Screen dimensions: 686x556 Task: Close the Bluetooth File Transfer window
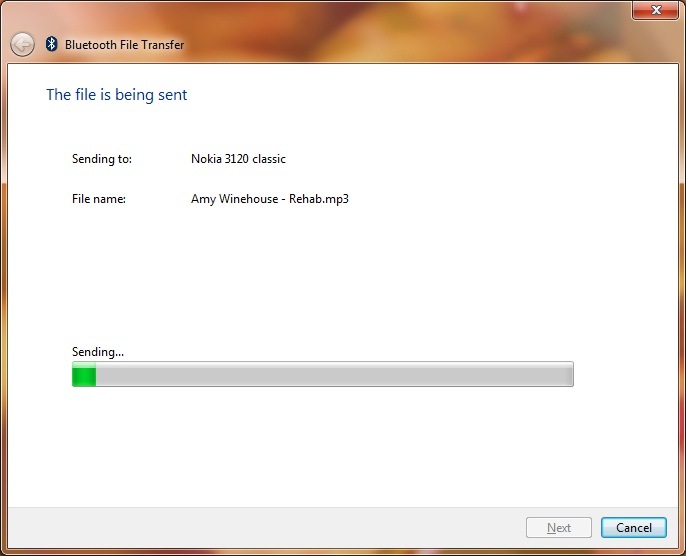655,10
